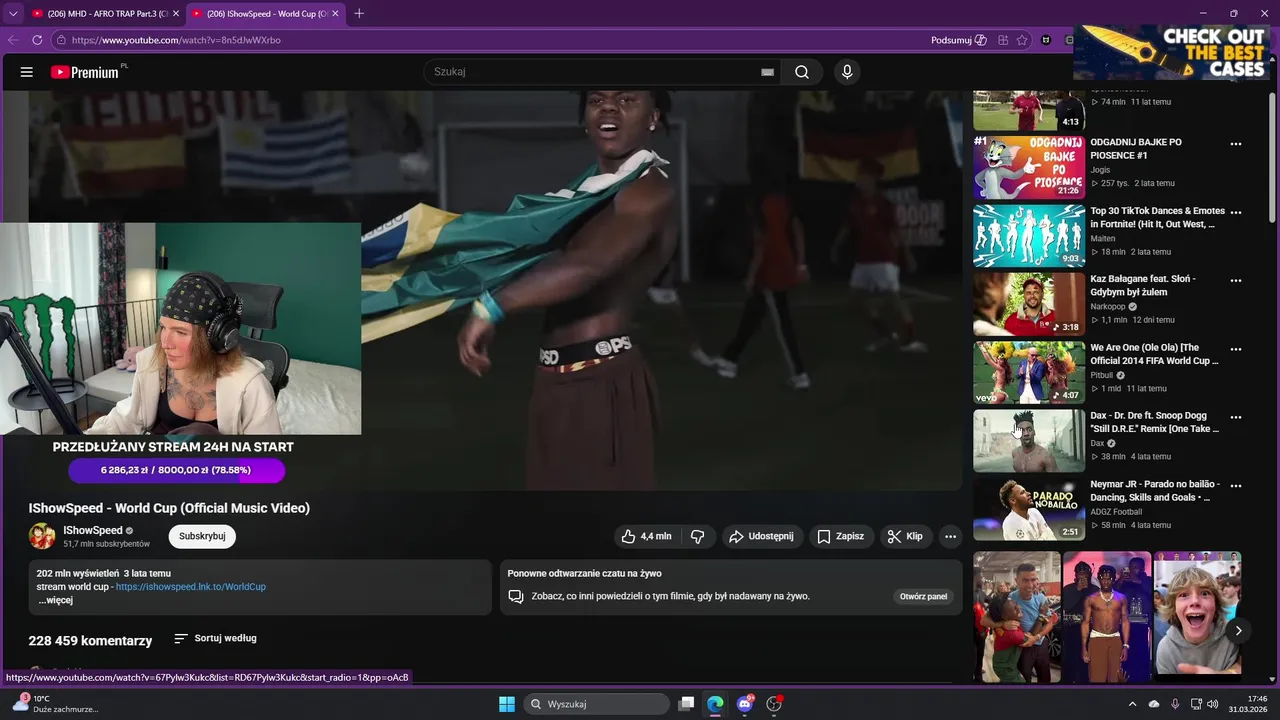Click the Wyszukaj taskbar search box
The image size is (1280, 720).
click(597, 704)
